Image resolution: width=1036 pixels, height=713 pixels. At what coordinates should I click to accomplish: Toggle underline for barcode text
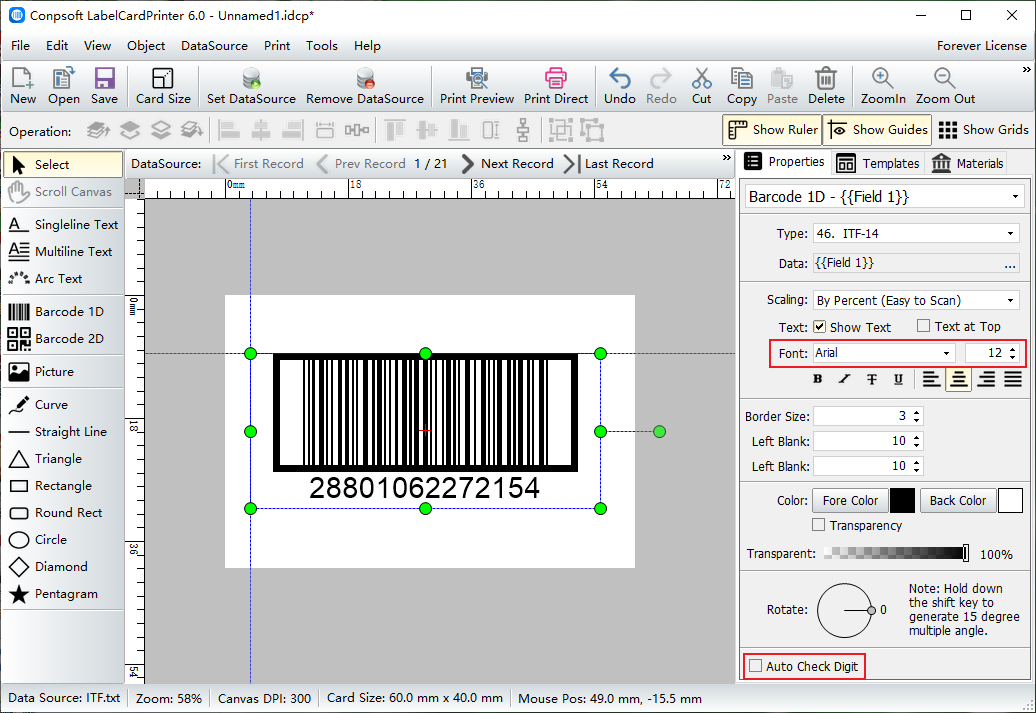click(x=899, y=379)
